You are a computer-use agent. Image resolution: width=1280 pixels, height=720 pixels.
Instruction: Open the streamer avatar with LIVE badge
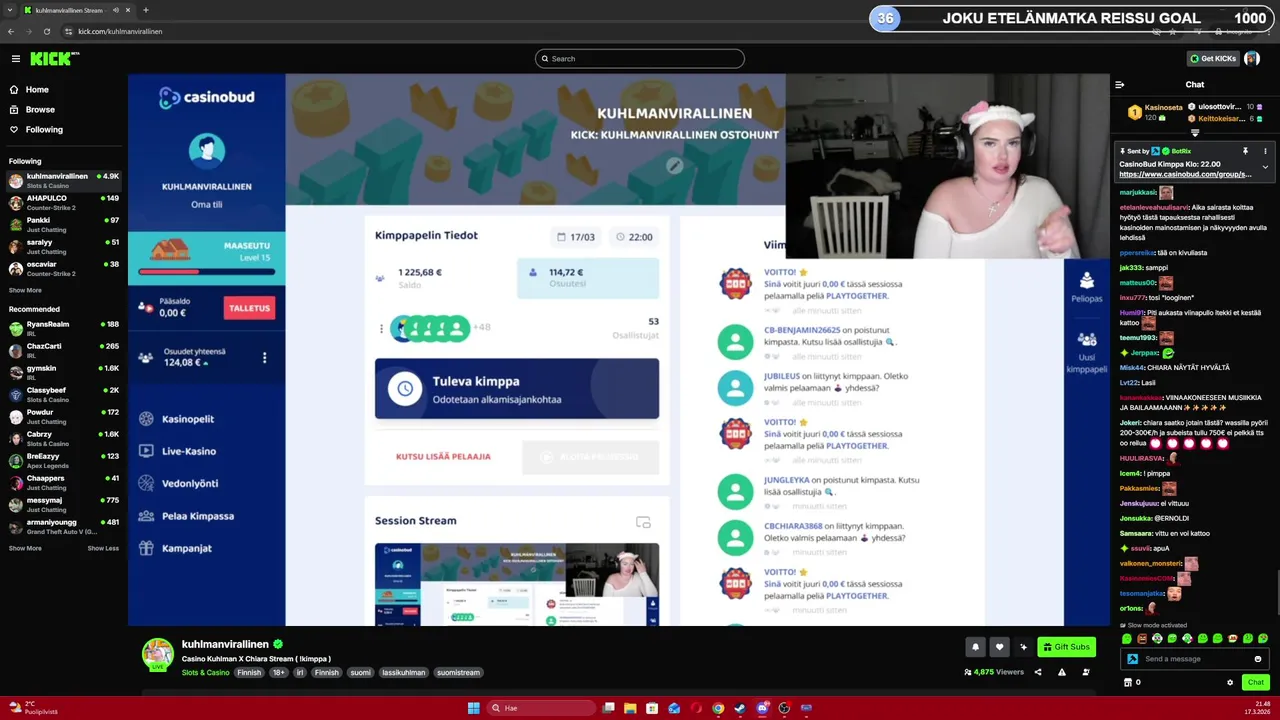tap(157, 654)
